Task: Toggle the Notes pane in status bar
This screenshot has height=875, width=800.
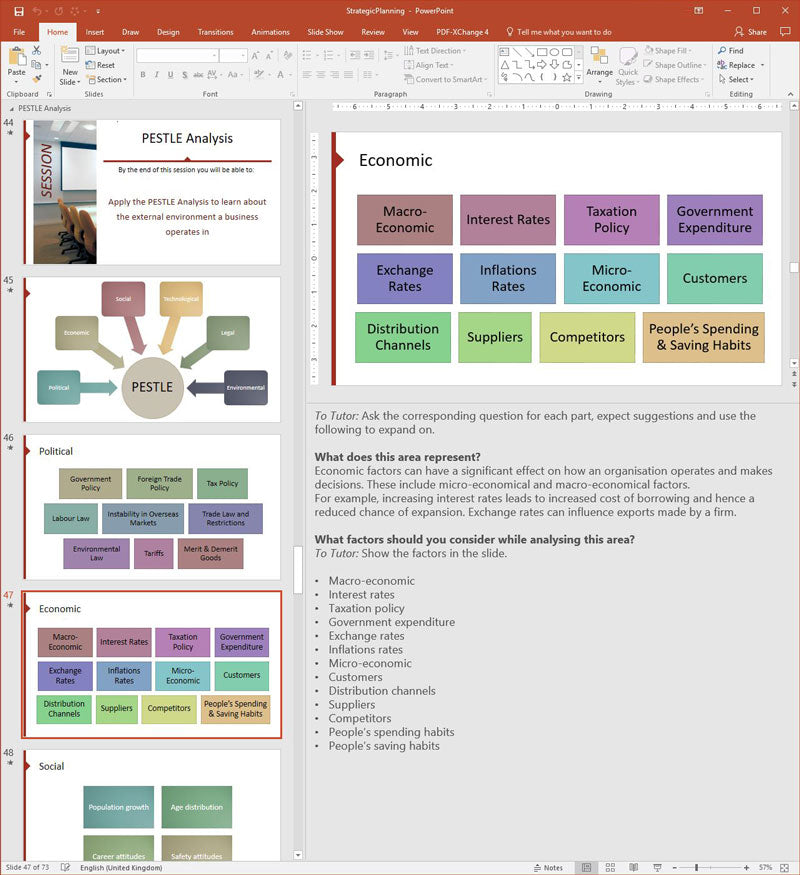Action: [x=548, y=868]
